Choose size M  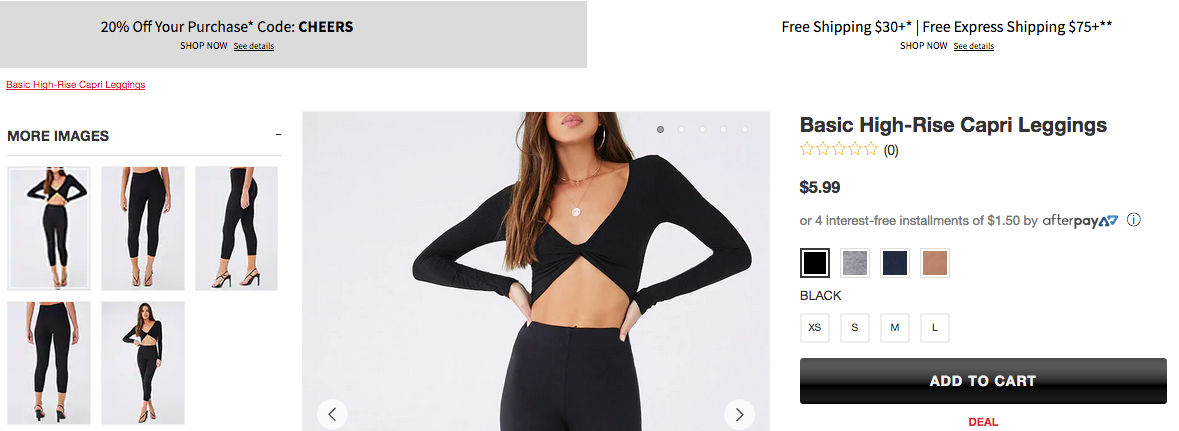click(895, 328)
